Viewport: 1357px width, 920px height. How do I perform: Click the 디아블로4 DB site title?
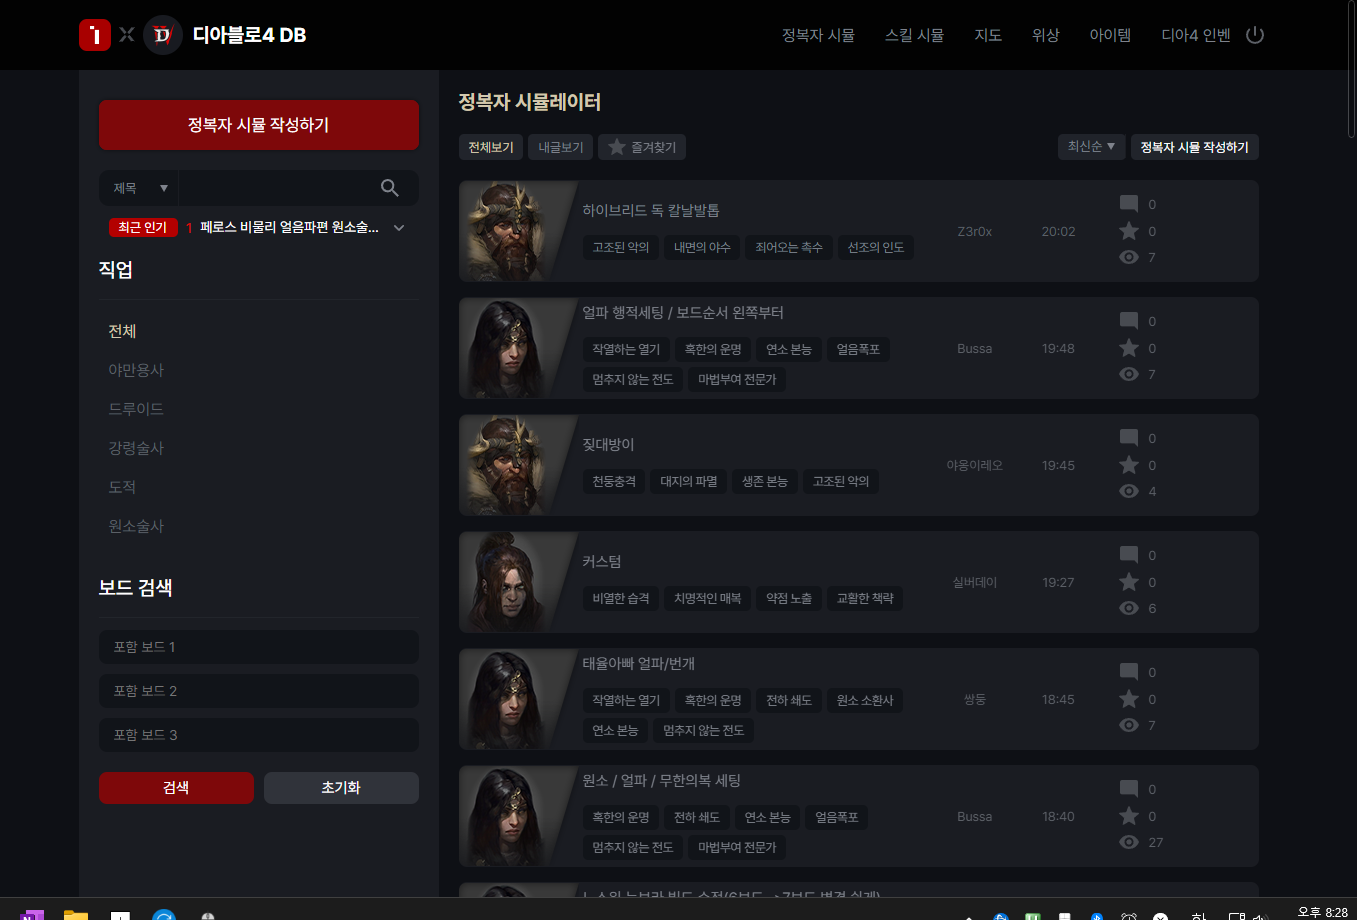coord(249,35)
